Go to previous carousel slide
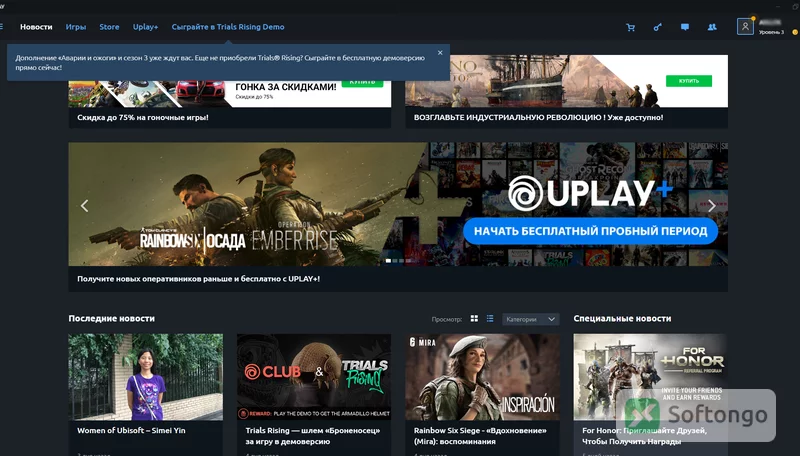This screenshot has height=456, width=800. click(85, 206)
